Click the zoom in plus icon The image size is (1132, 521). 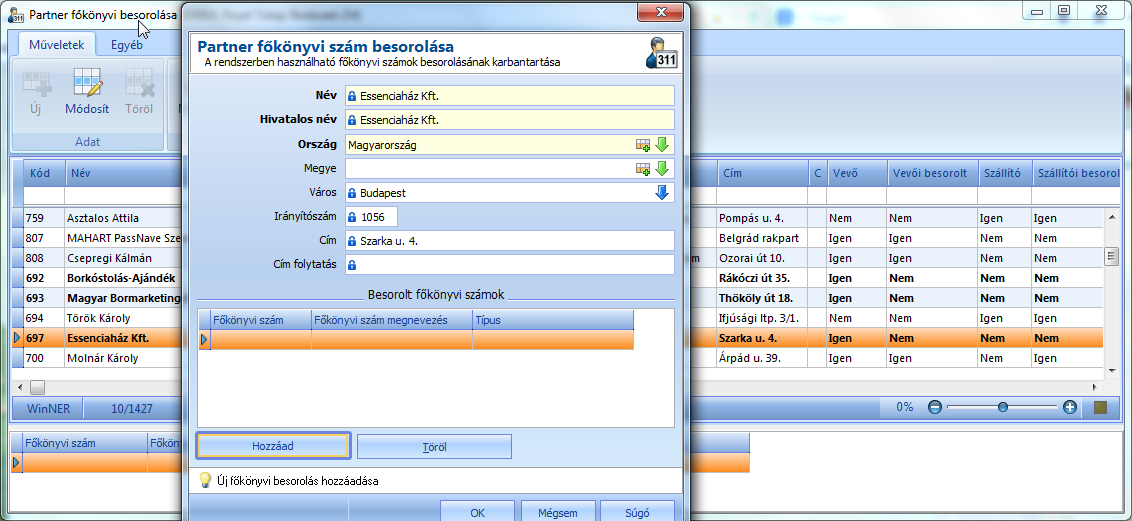point(1070,407)
